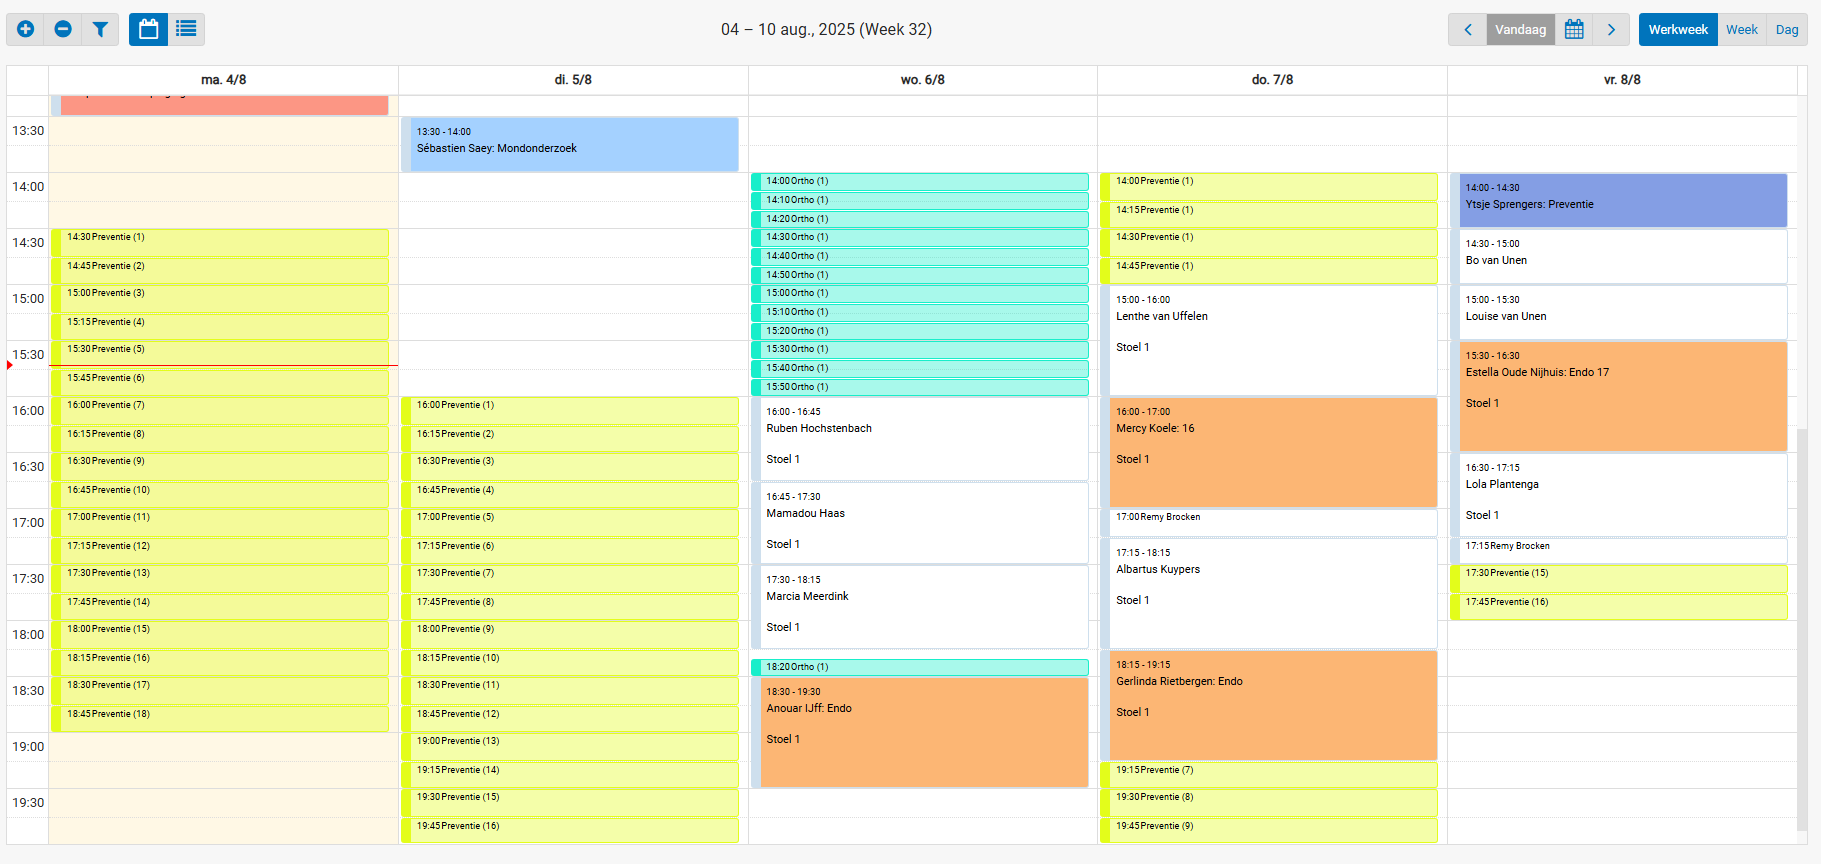Click the ma. 4/8 day header

coord(223,80)
